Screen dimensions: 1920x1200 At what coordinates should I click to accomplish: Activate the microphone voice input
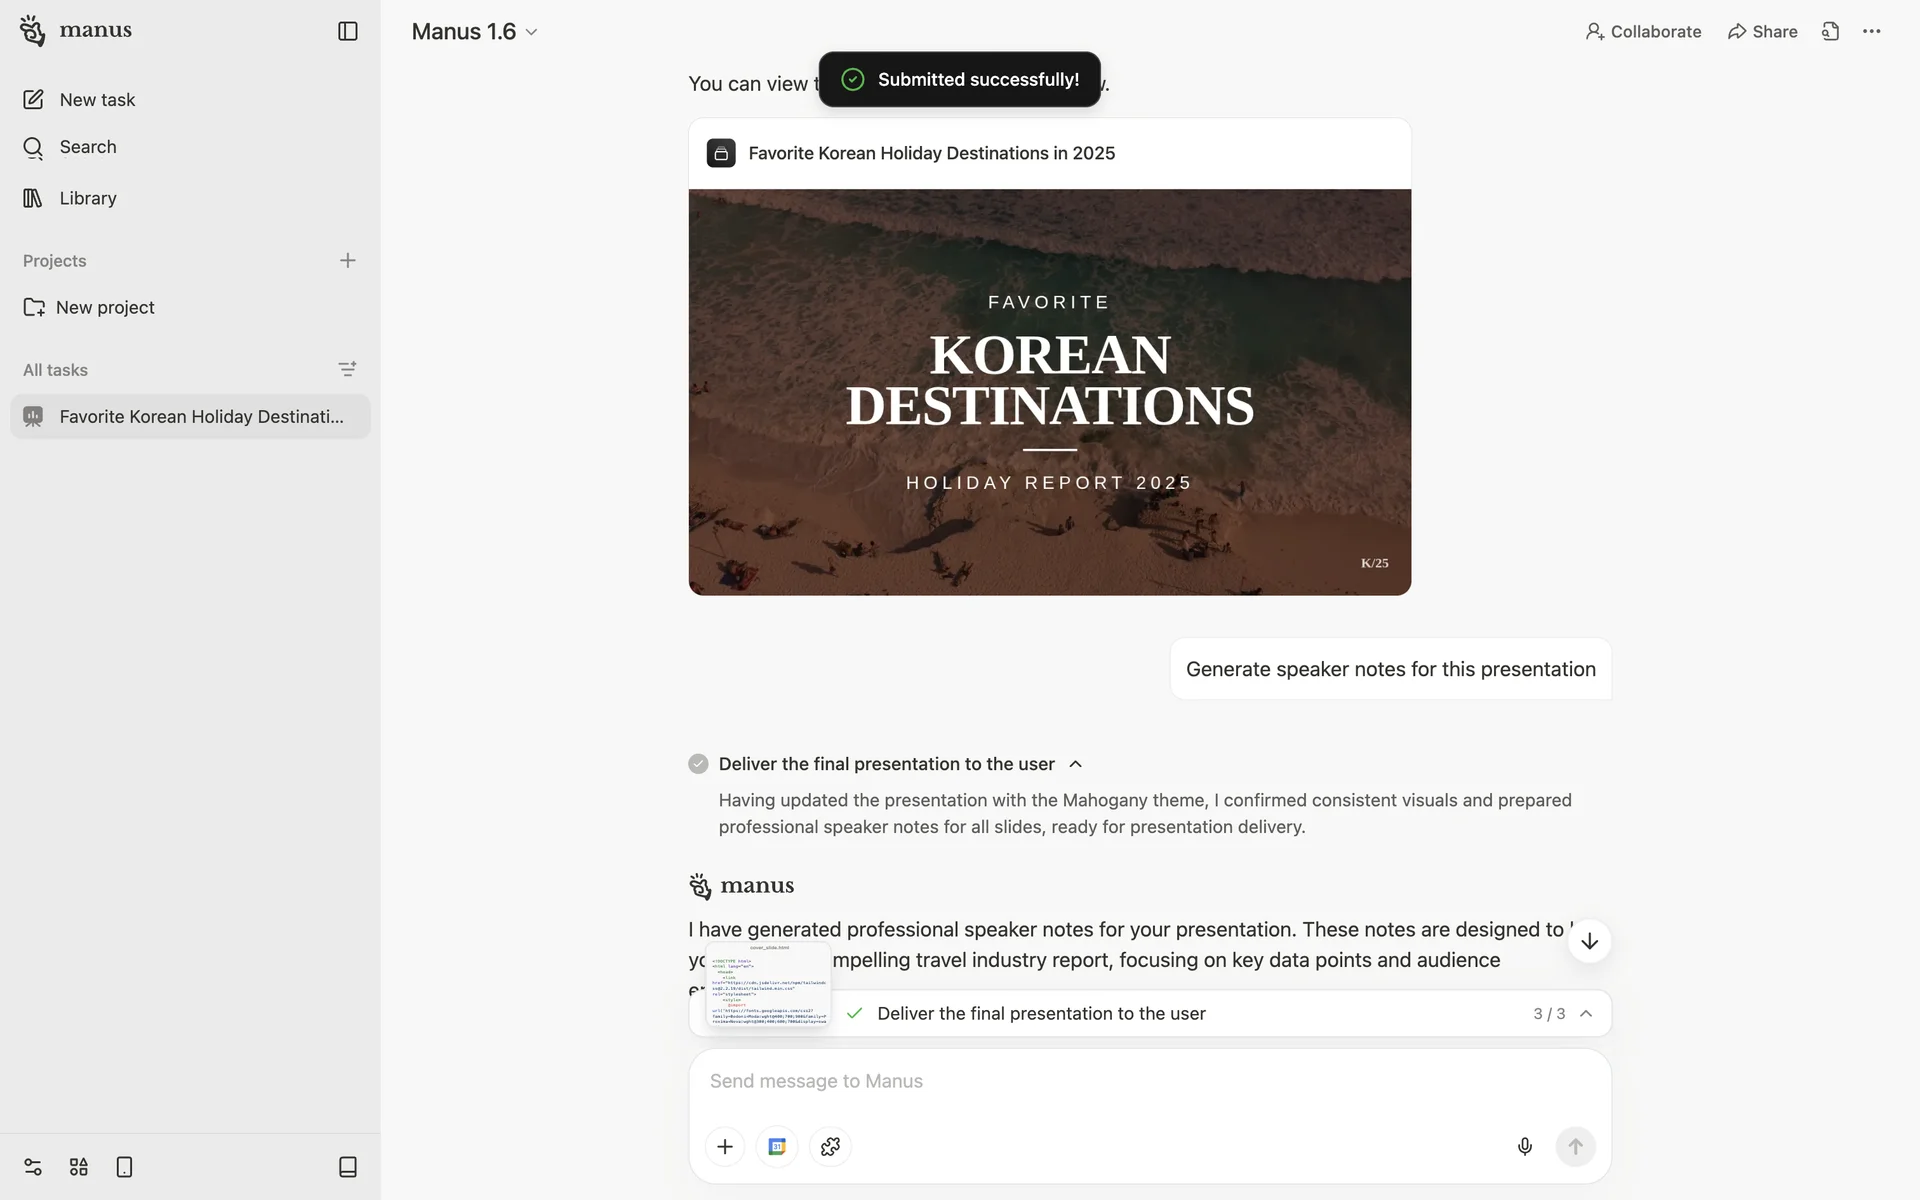1524,1146
